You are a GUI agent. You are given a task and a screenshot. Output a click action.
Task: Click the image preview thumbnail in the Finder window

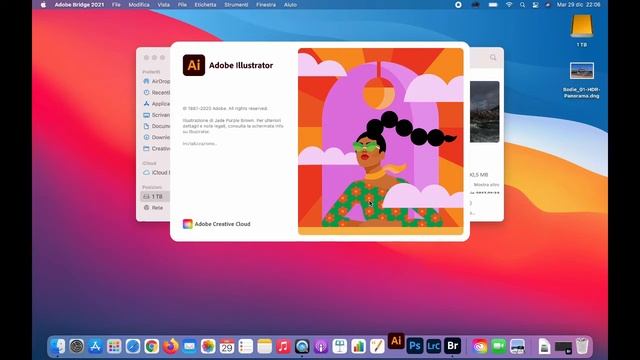[x=484, y=112]
